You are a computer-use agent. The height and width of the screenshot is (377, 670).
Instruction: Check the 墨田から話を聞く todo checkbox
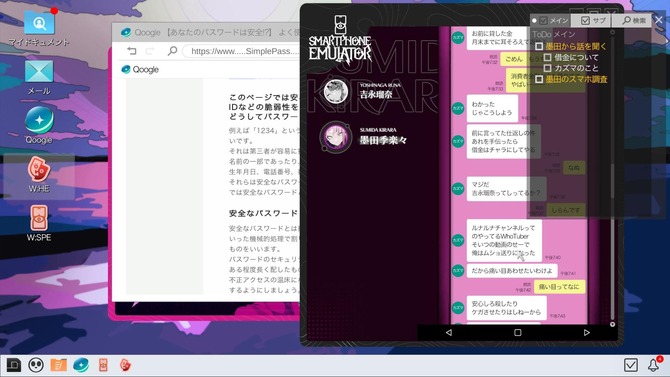click(x=539, y=46)
